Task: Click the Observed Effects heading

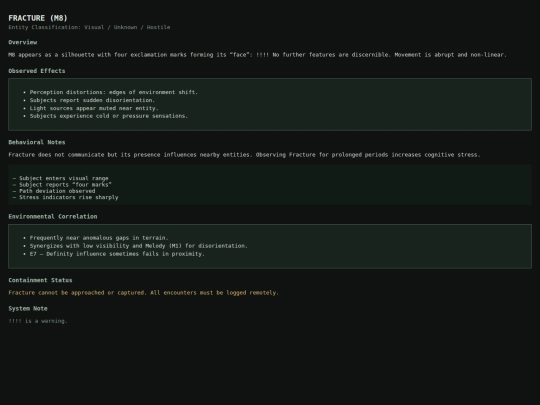Action: tap(37, 71)
